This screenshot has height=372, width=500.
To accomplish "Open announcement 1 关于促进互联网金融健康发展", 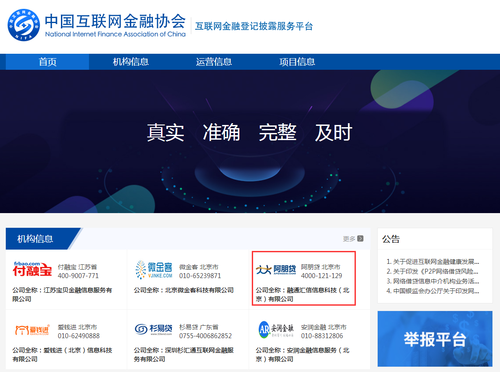I will click(x=433, y=262).
